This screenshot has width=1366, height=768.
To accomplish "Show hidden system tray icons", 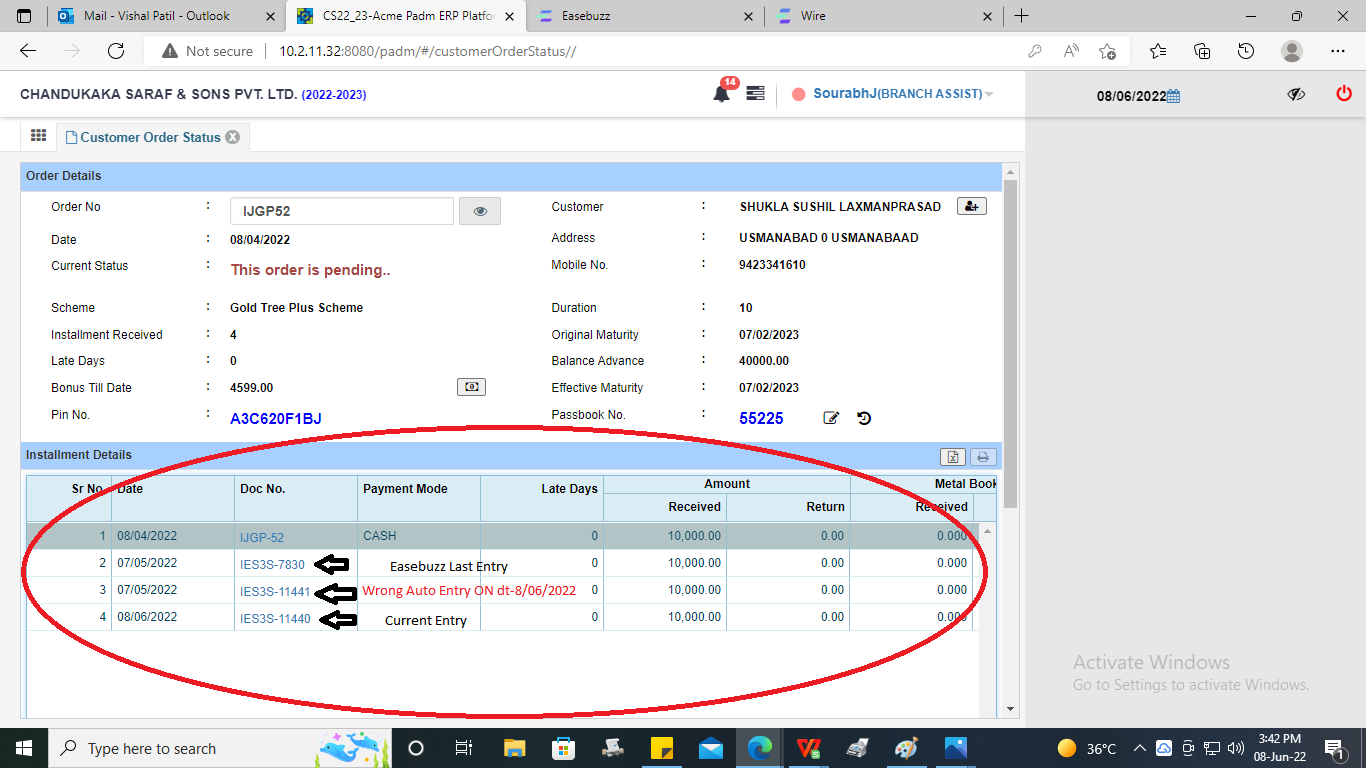I will [1139, 748].
